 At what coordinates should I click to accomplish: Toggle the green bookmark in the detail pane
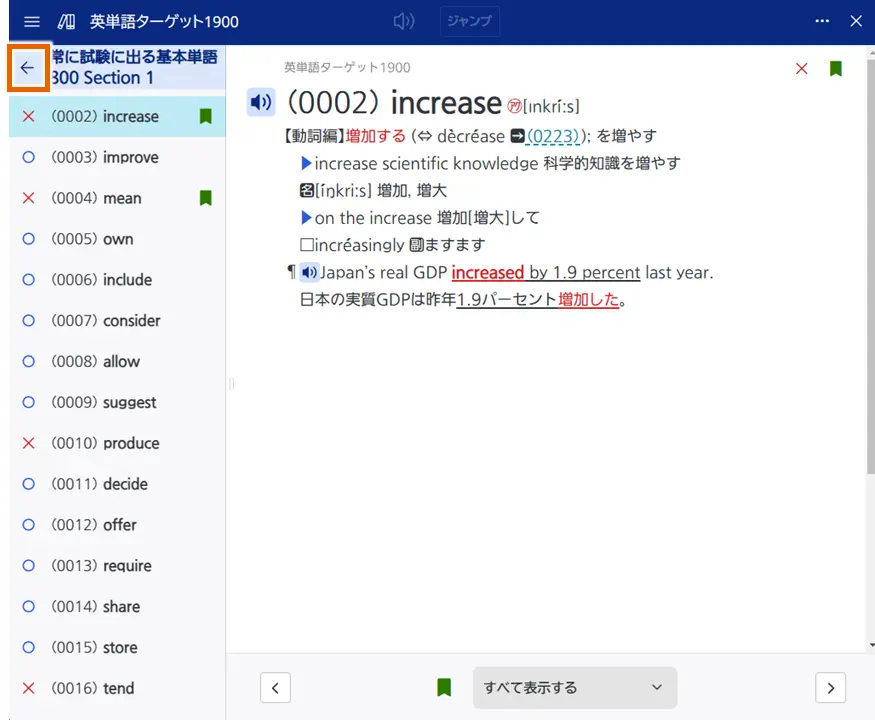(836, 68)
